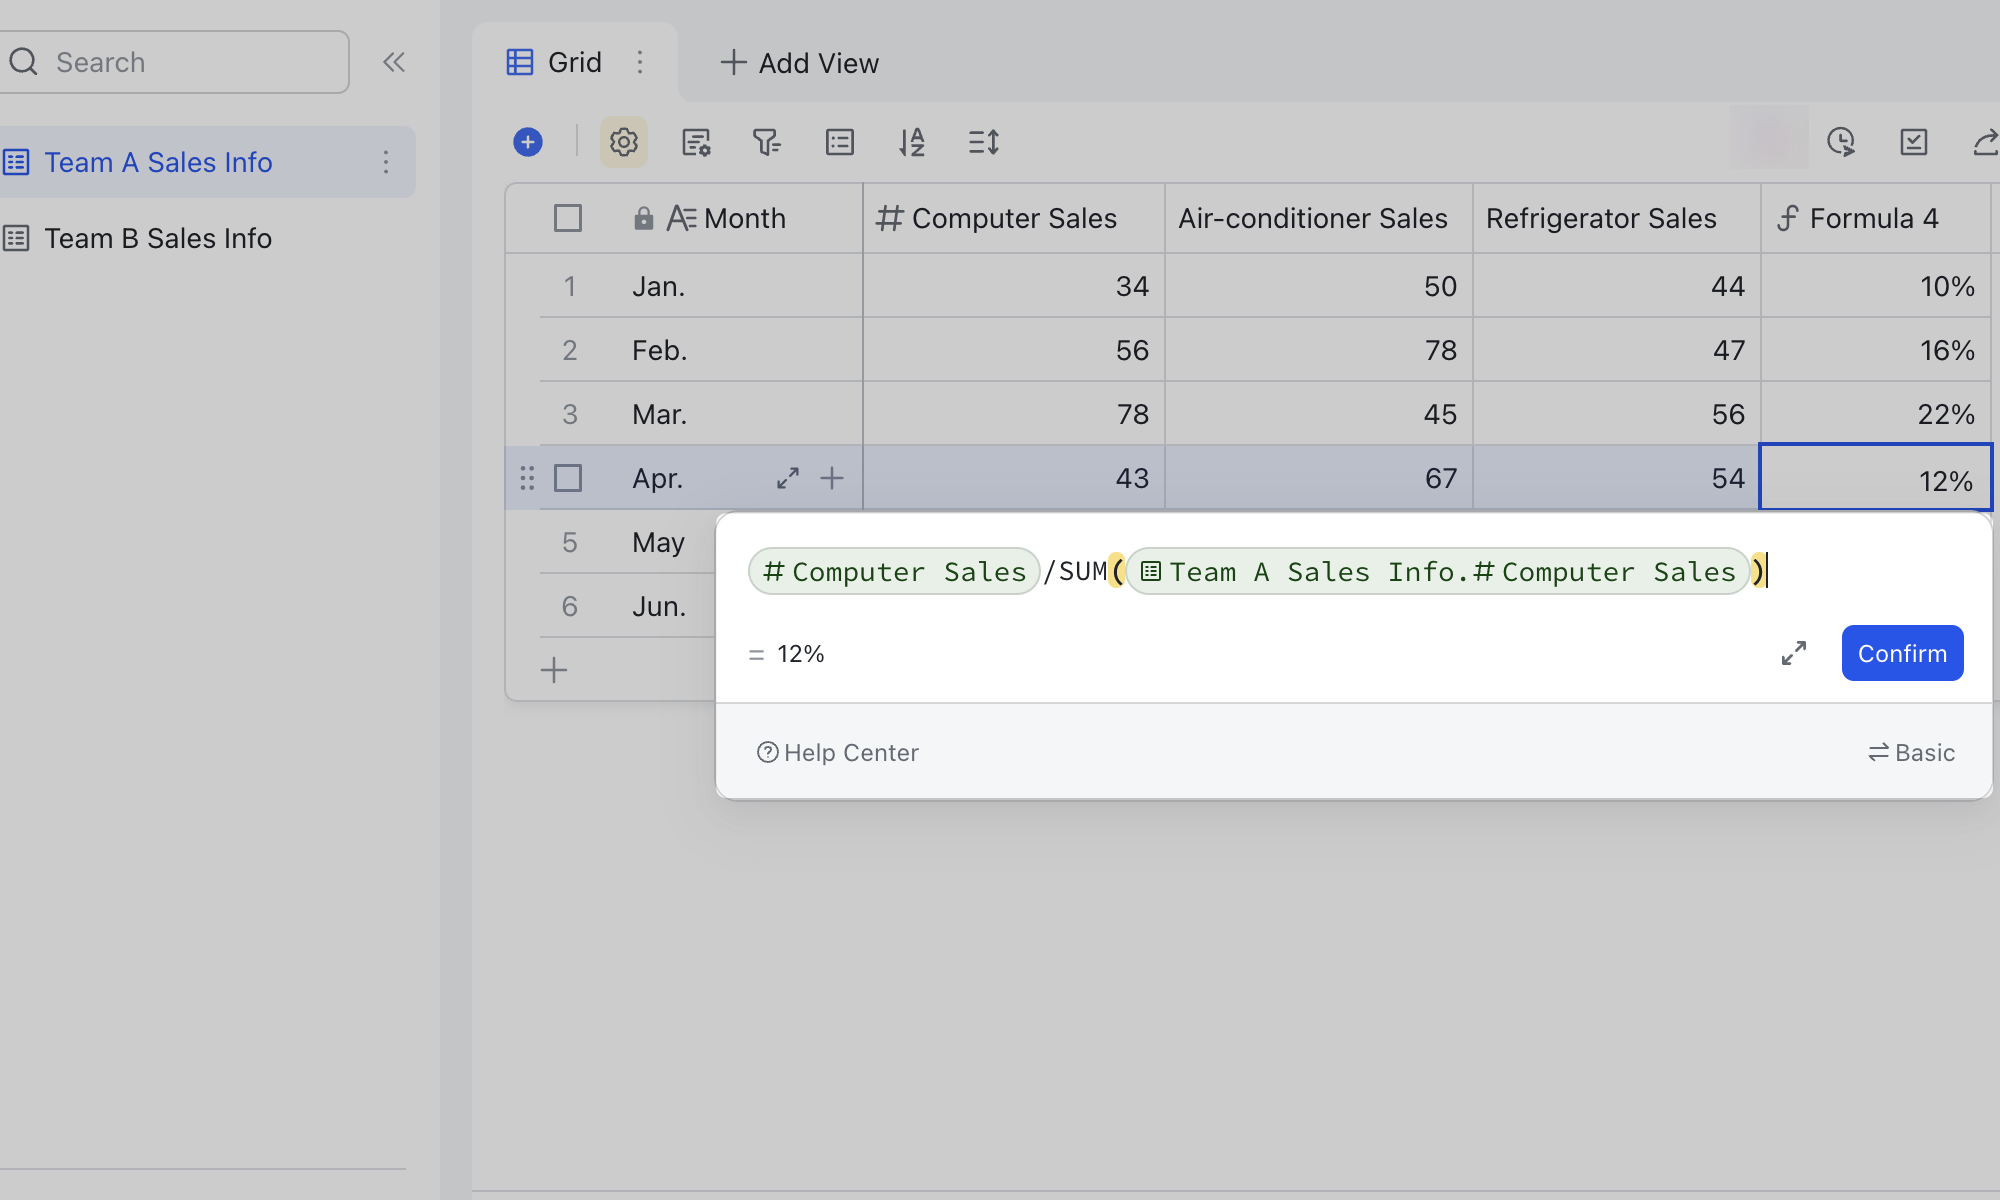2000x1200 pixels.
Task: Grab the Apr. row drag handle
Action: [527, 478]
